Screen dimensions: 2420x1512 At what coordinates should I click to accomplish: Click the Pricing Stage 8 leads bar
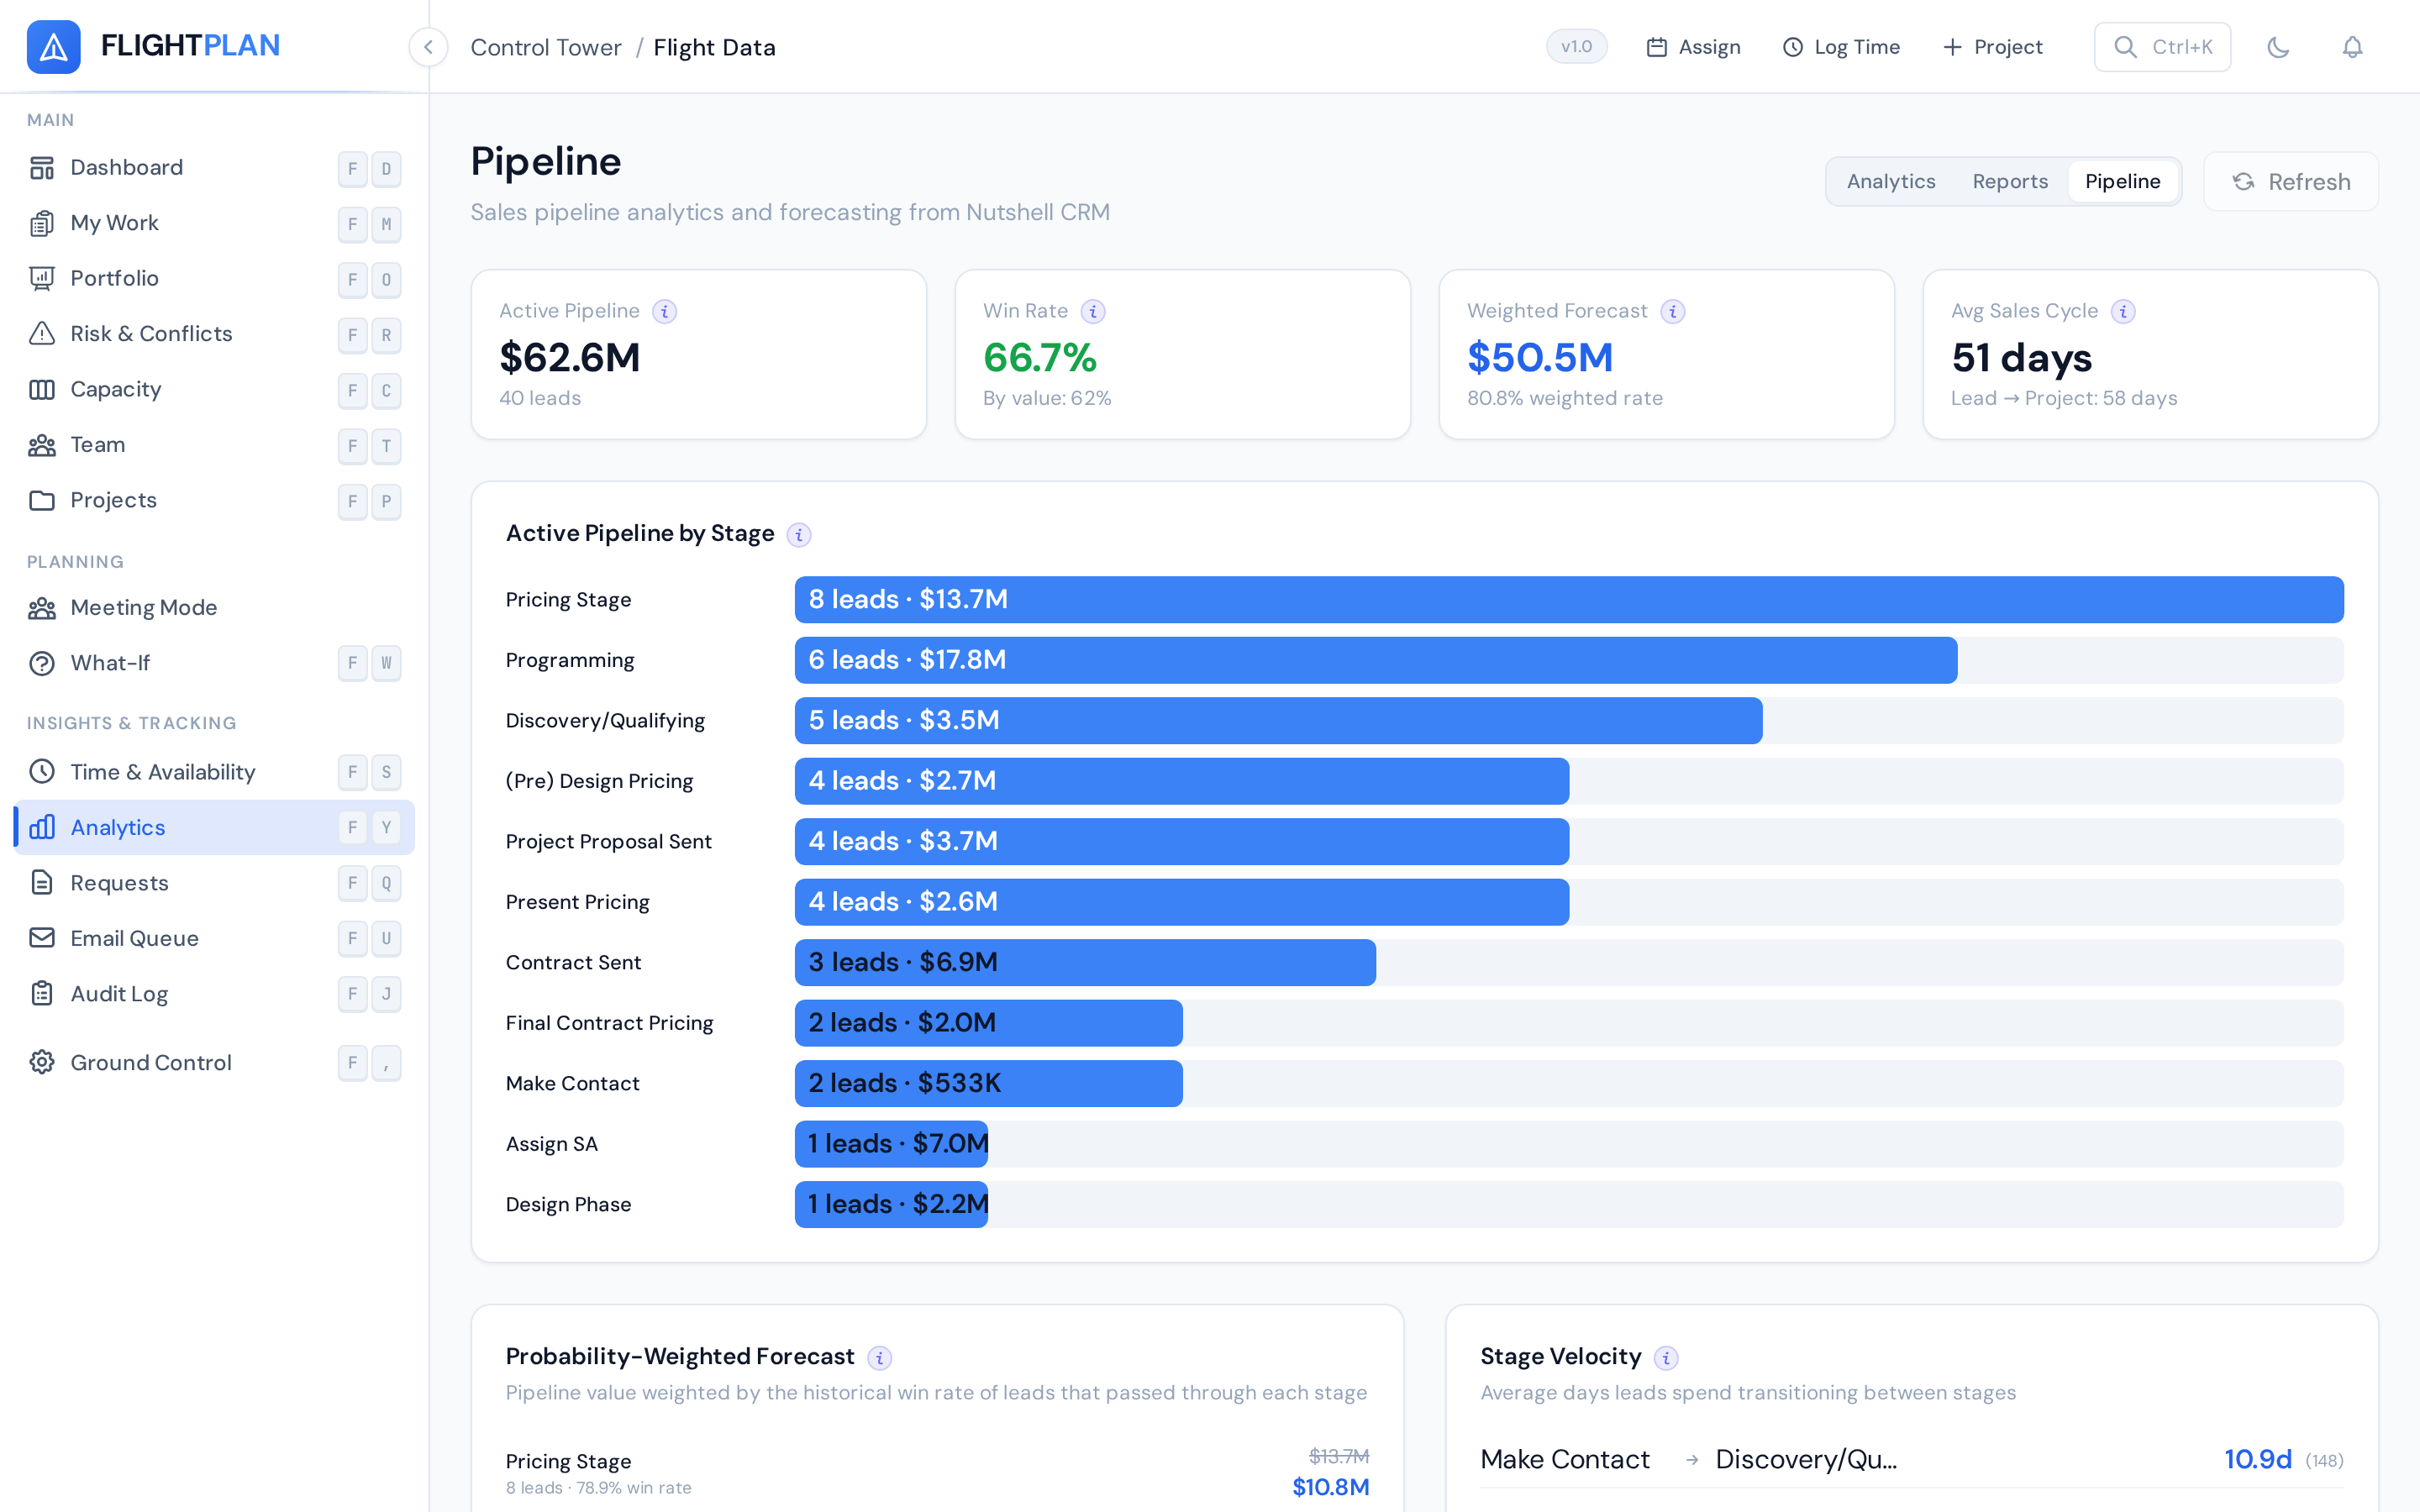click(x=1569, y=600)
